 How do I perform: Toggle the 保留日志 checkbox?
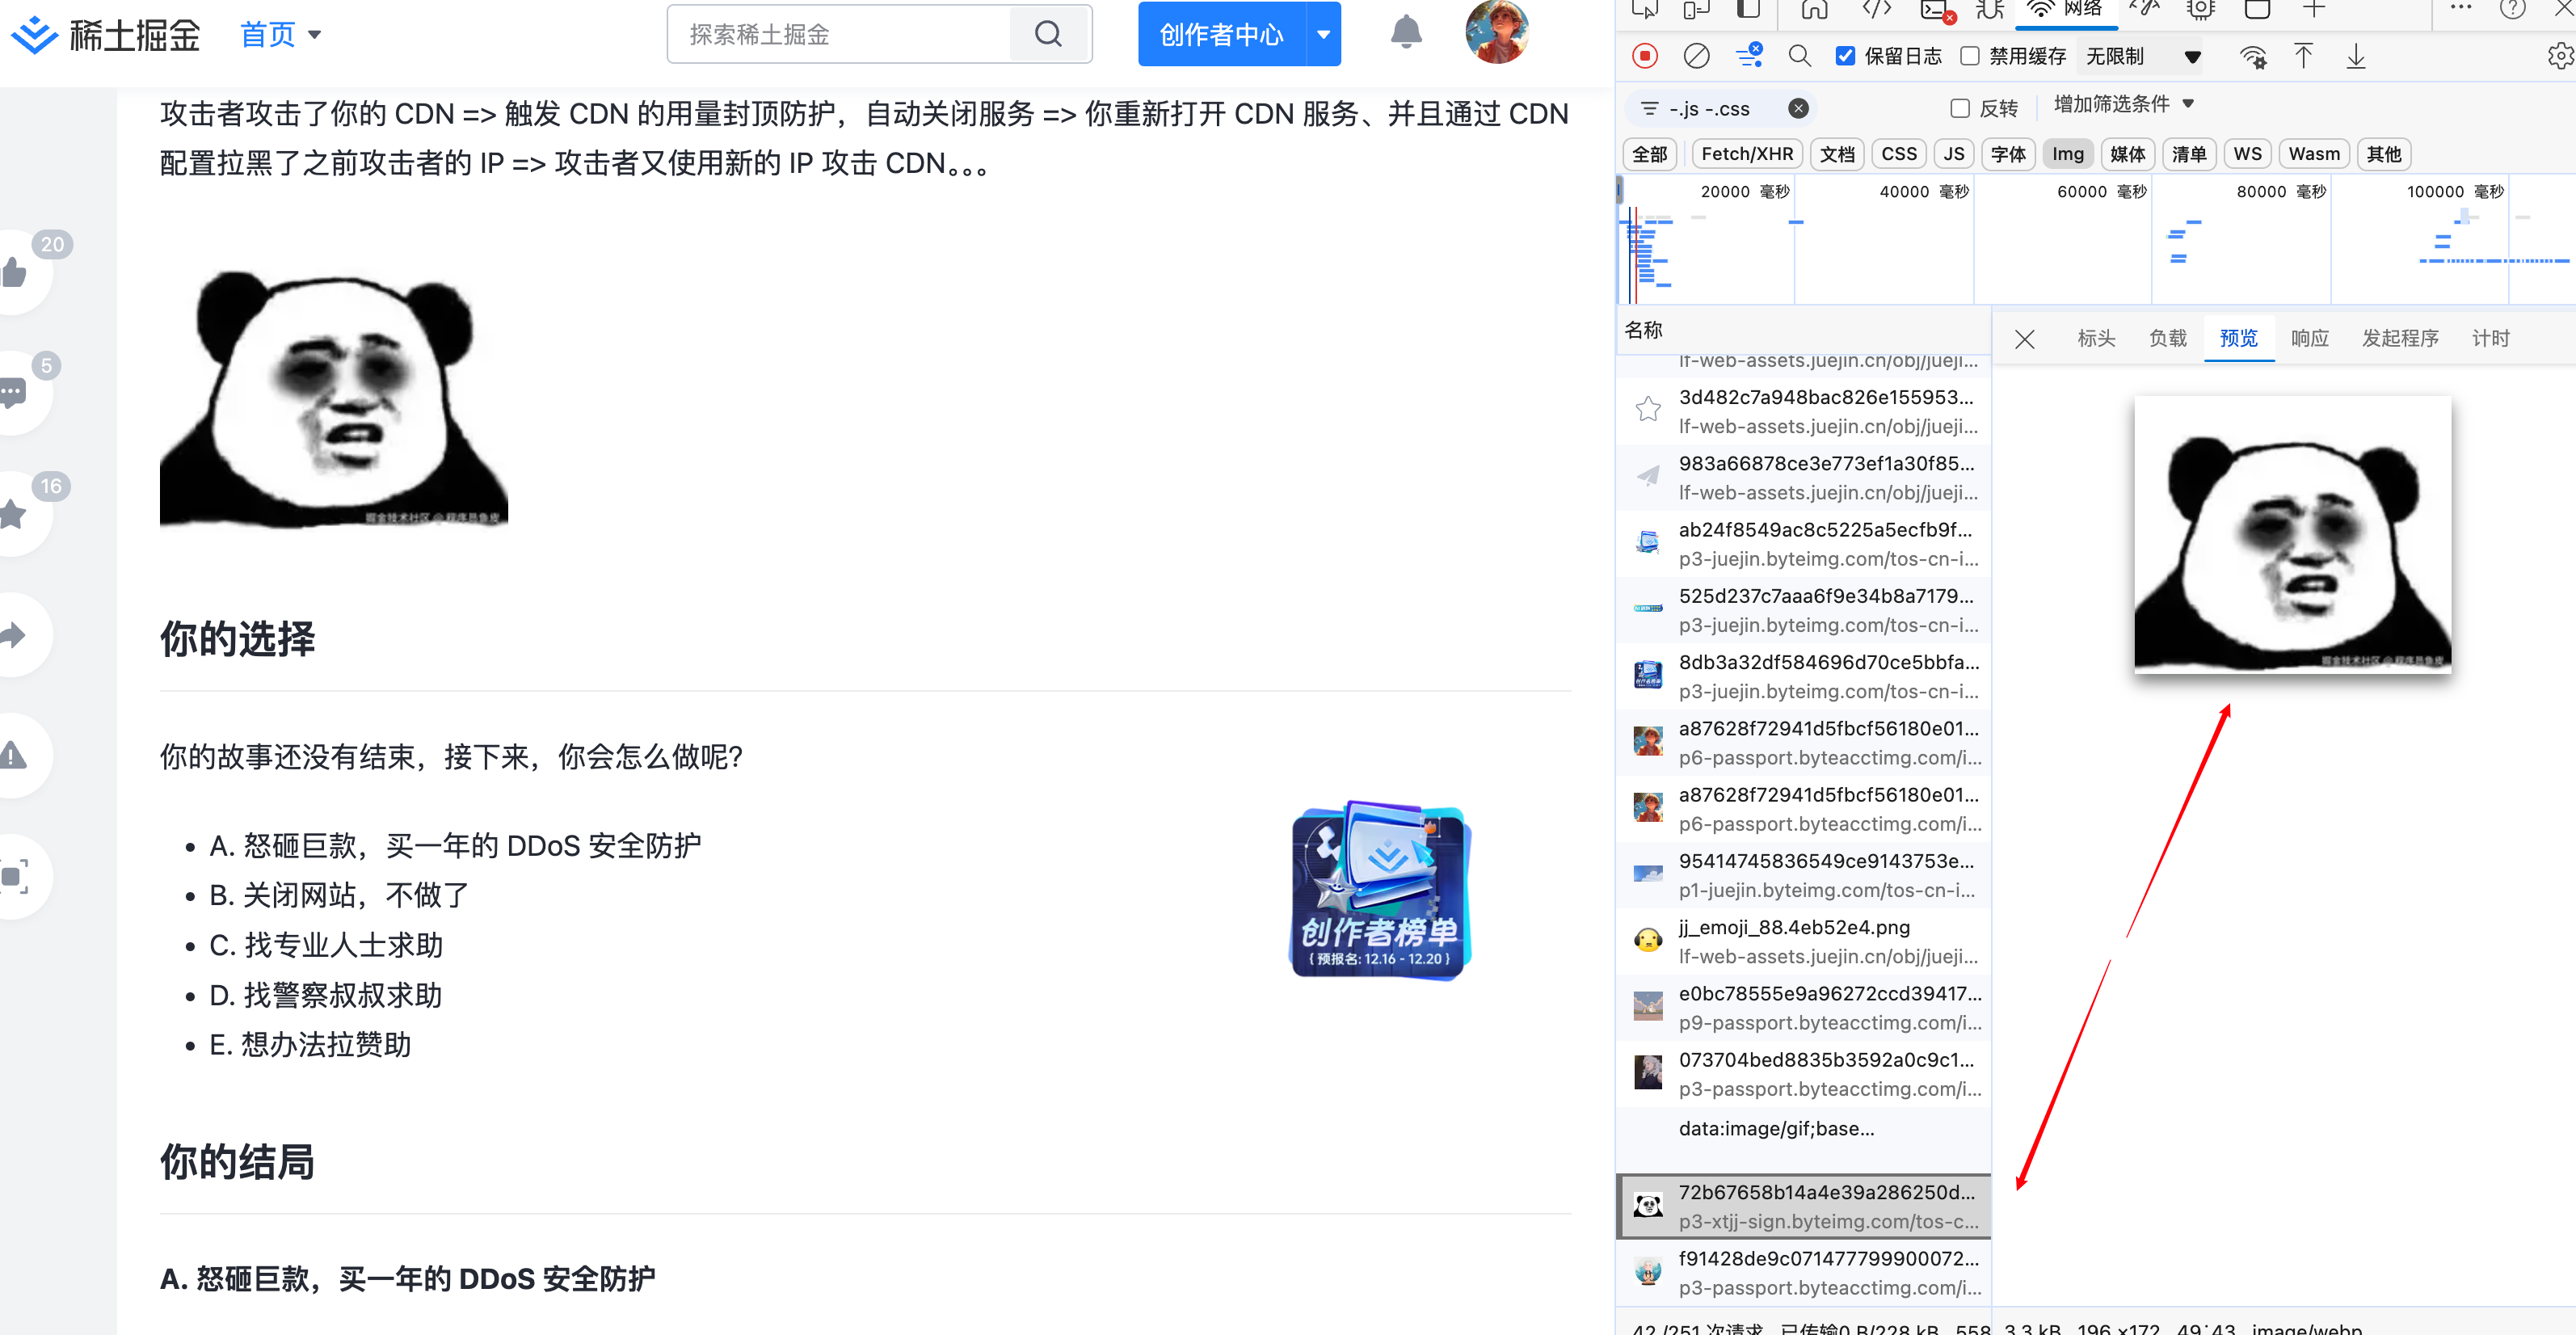[1846, 56]
